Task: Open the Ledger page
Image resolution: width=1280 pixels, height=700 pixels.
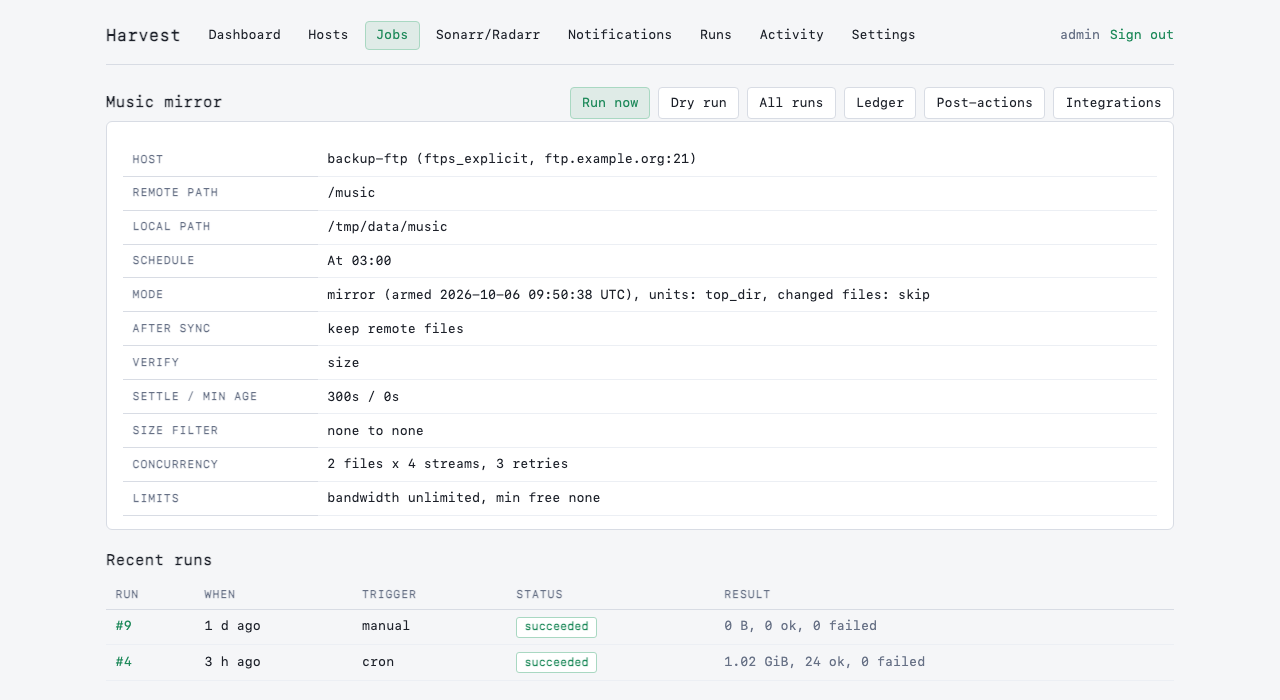Action: 880,103
